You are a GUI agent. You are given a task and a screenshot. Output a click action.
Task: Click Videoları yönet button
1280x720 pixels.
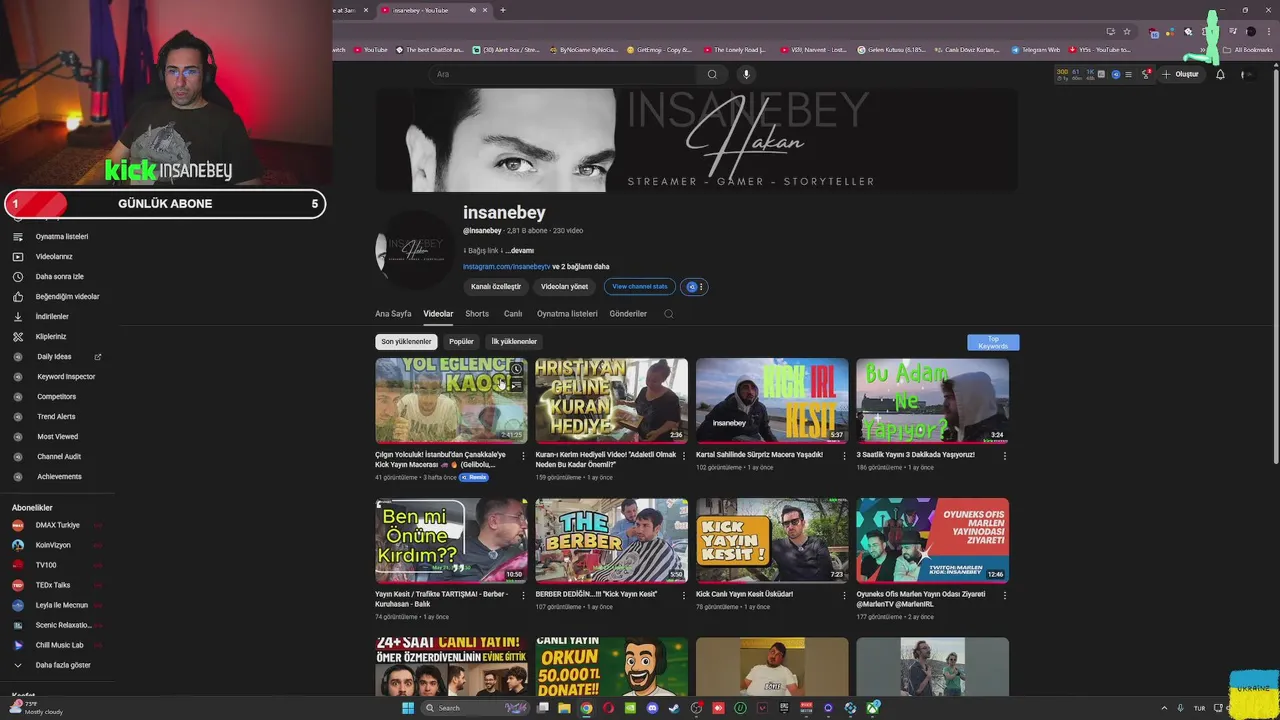[x=564, y=287]
